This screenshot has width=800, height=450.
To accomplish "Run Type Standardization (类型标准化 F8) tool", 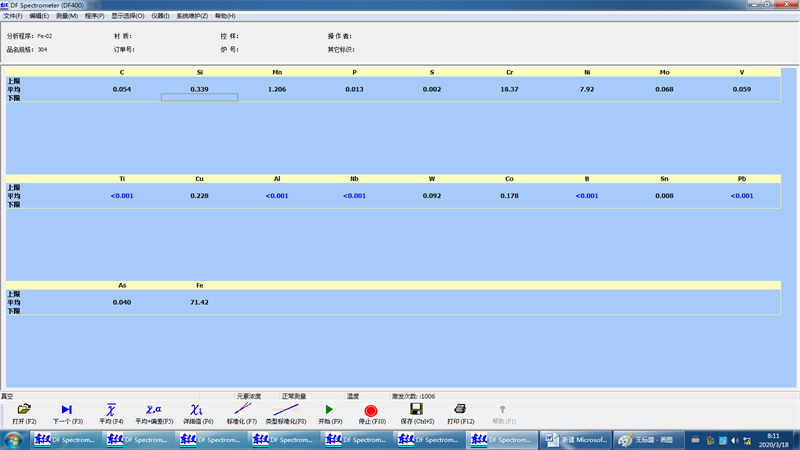I will pyautogui.click(x=286, y=410).
